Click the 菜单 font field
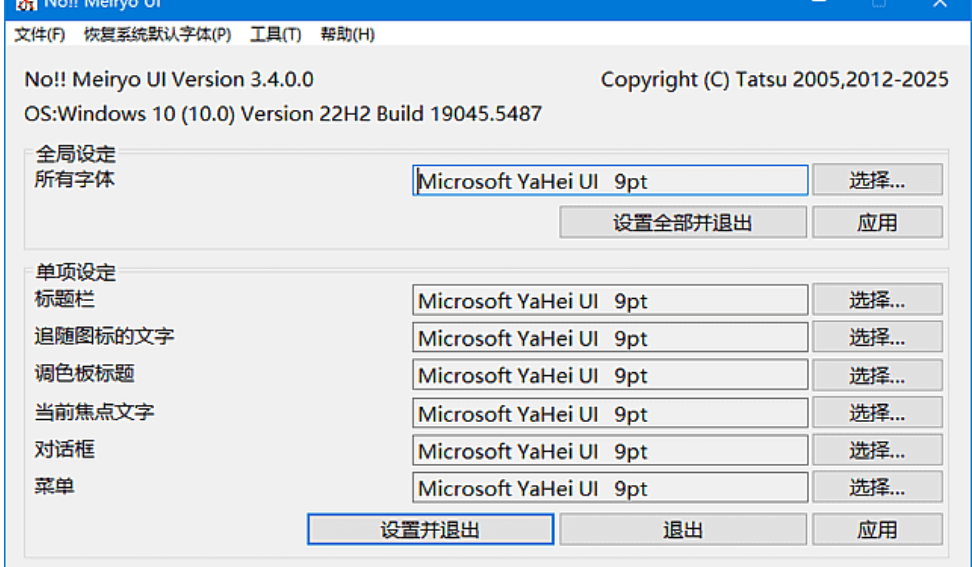The image size is (972, 567). point(610,488)
